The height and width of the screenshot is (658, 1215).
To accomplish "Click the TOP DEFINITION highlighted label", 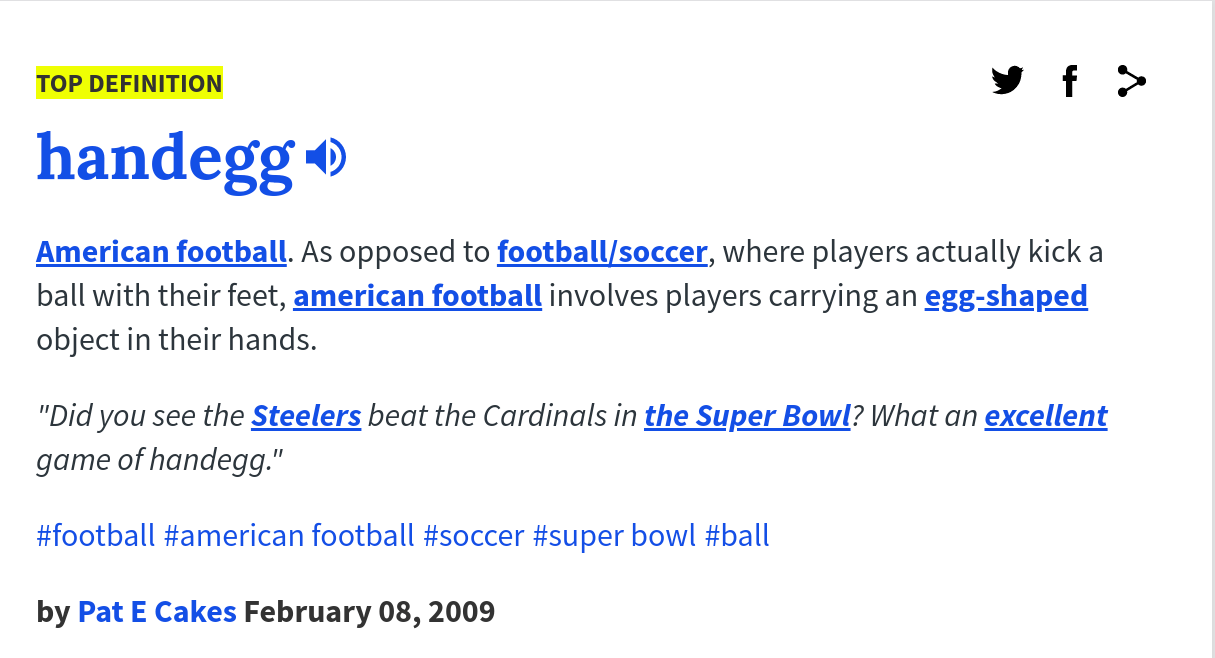I will coord(129,83).
